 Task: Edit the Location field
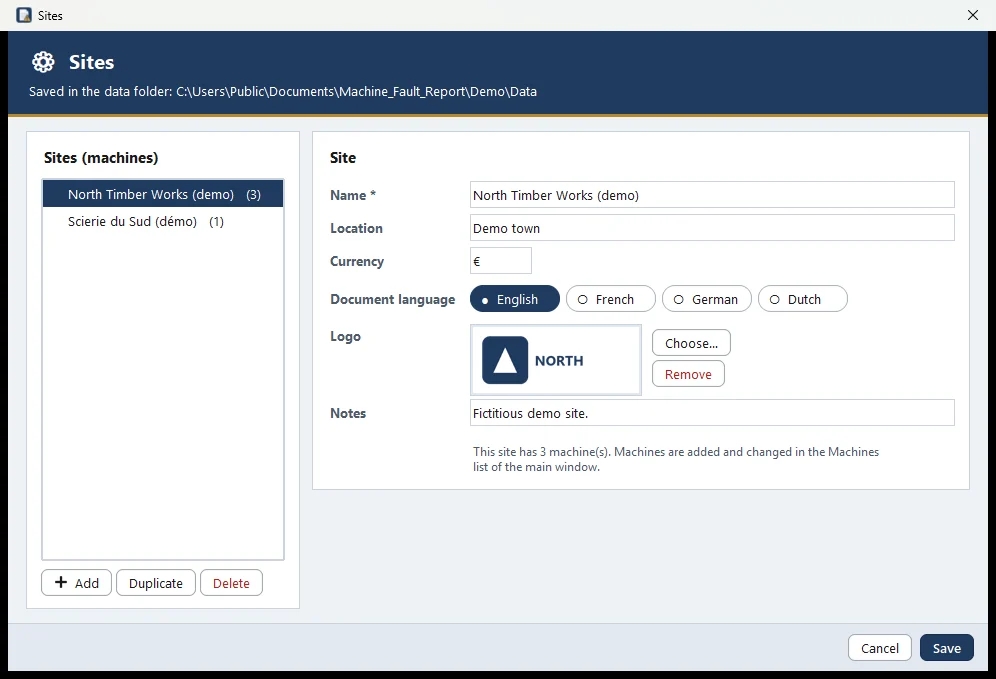[712, 228]
